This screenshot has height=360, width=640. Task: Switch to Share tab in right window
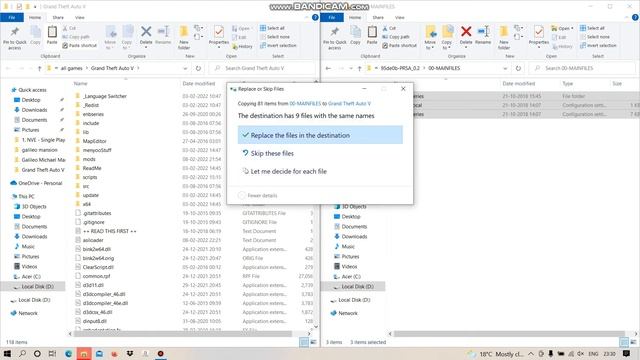(x=378, y=18)
